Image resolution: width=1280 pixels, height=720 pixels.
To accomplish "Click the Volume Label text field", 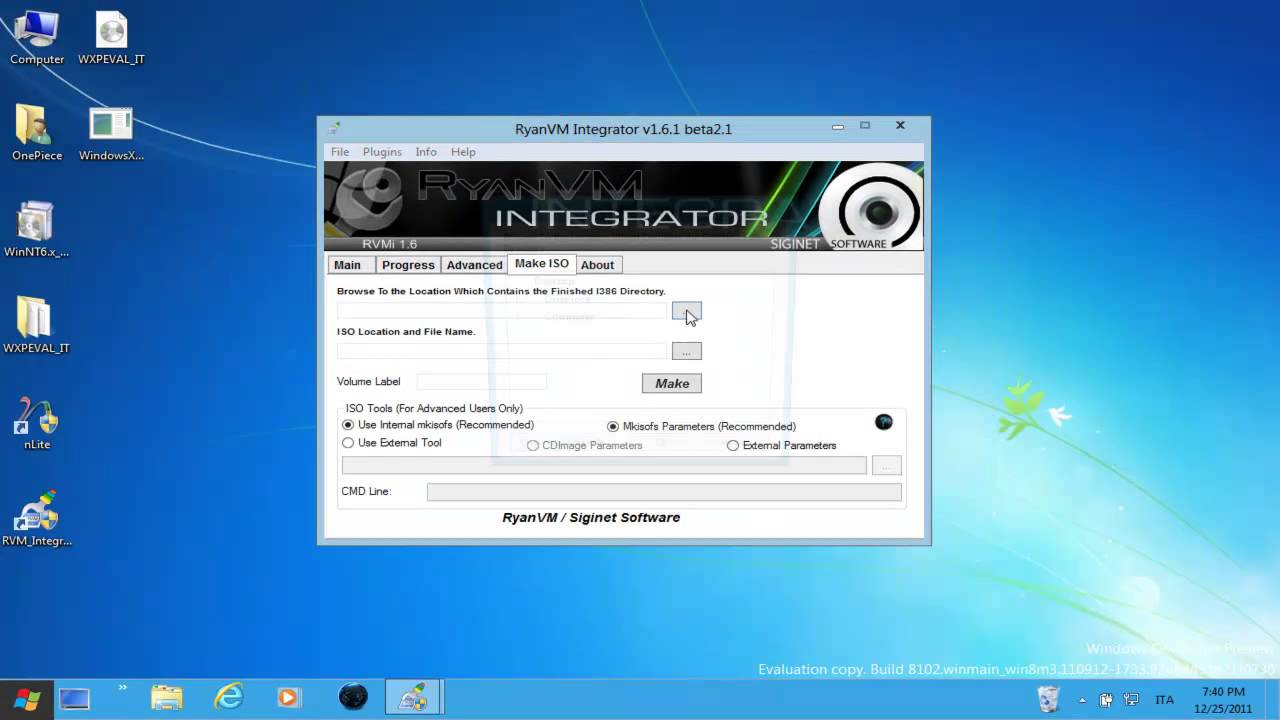I will (x=482, y=382).
